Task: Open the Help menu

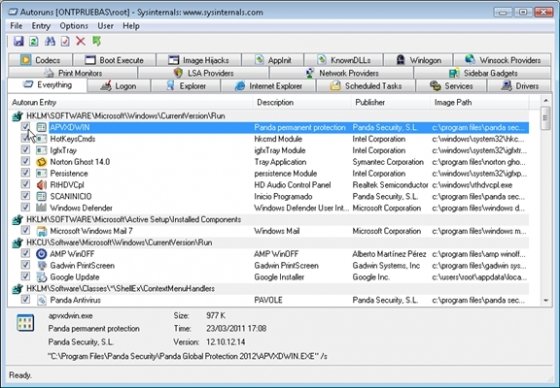Action: [x=131, y=26]
